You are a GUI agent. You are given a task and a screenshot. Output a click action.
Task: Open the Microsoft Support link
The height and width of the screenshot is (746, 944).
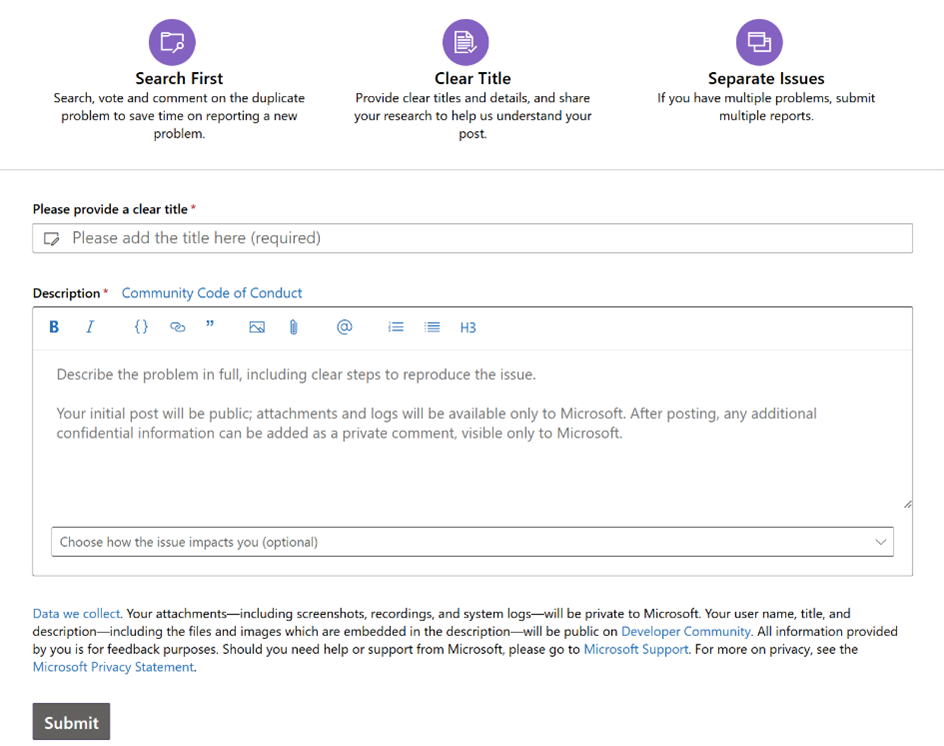coord(636,650)
